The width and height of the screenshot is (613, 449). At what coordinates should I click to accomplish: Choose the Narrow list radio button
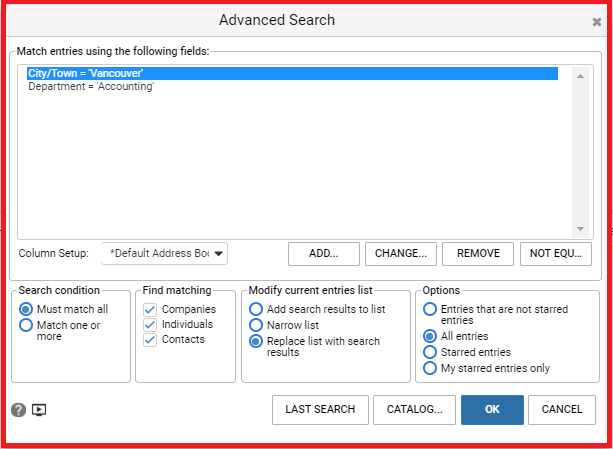(x=256, y=325)
